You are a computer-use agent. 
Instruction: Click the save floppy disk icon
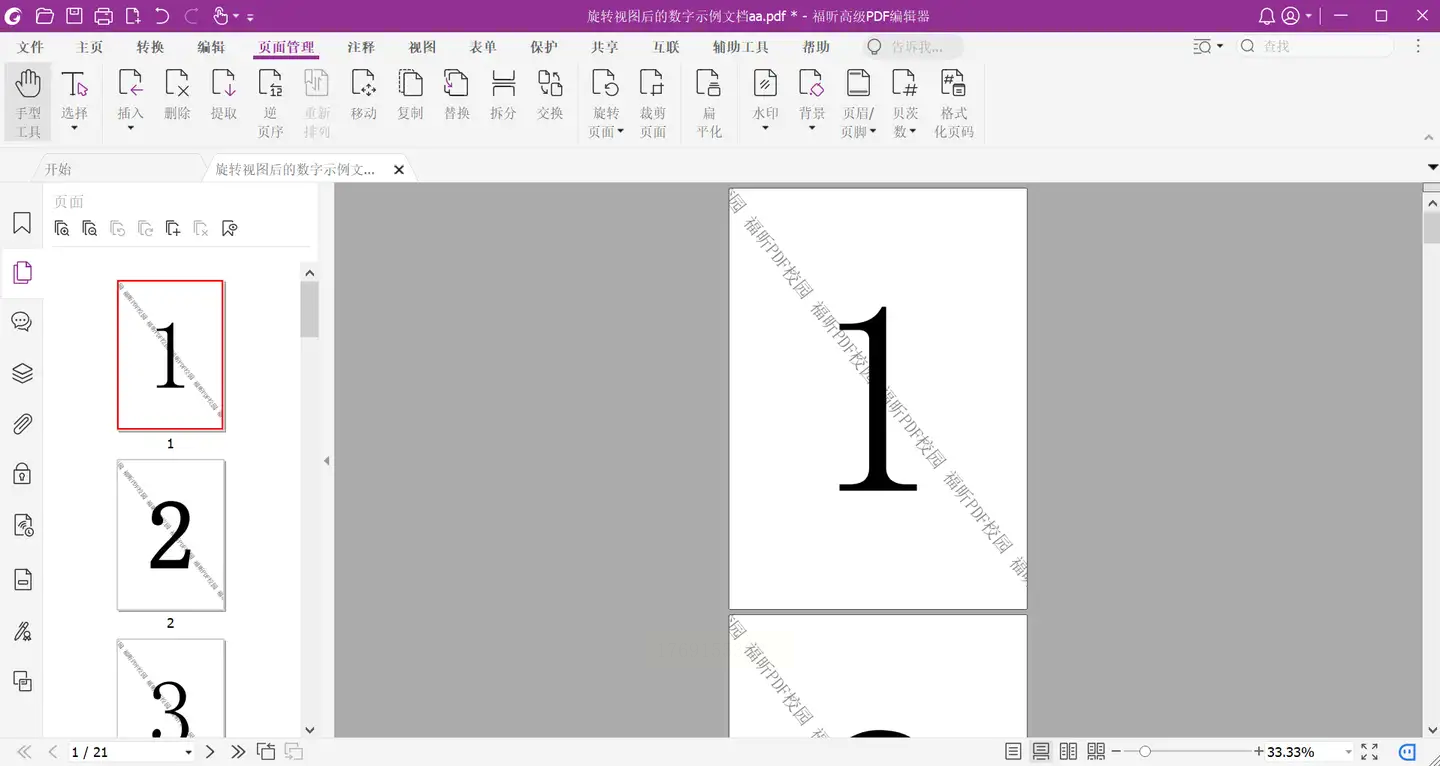coord(74,16)
